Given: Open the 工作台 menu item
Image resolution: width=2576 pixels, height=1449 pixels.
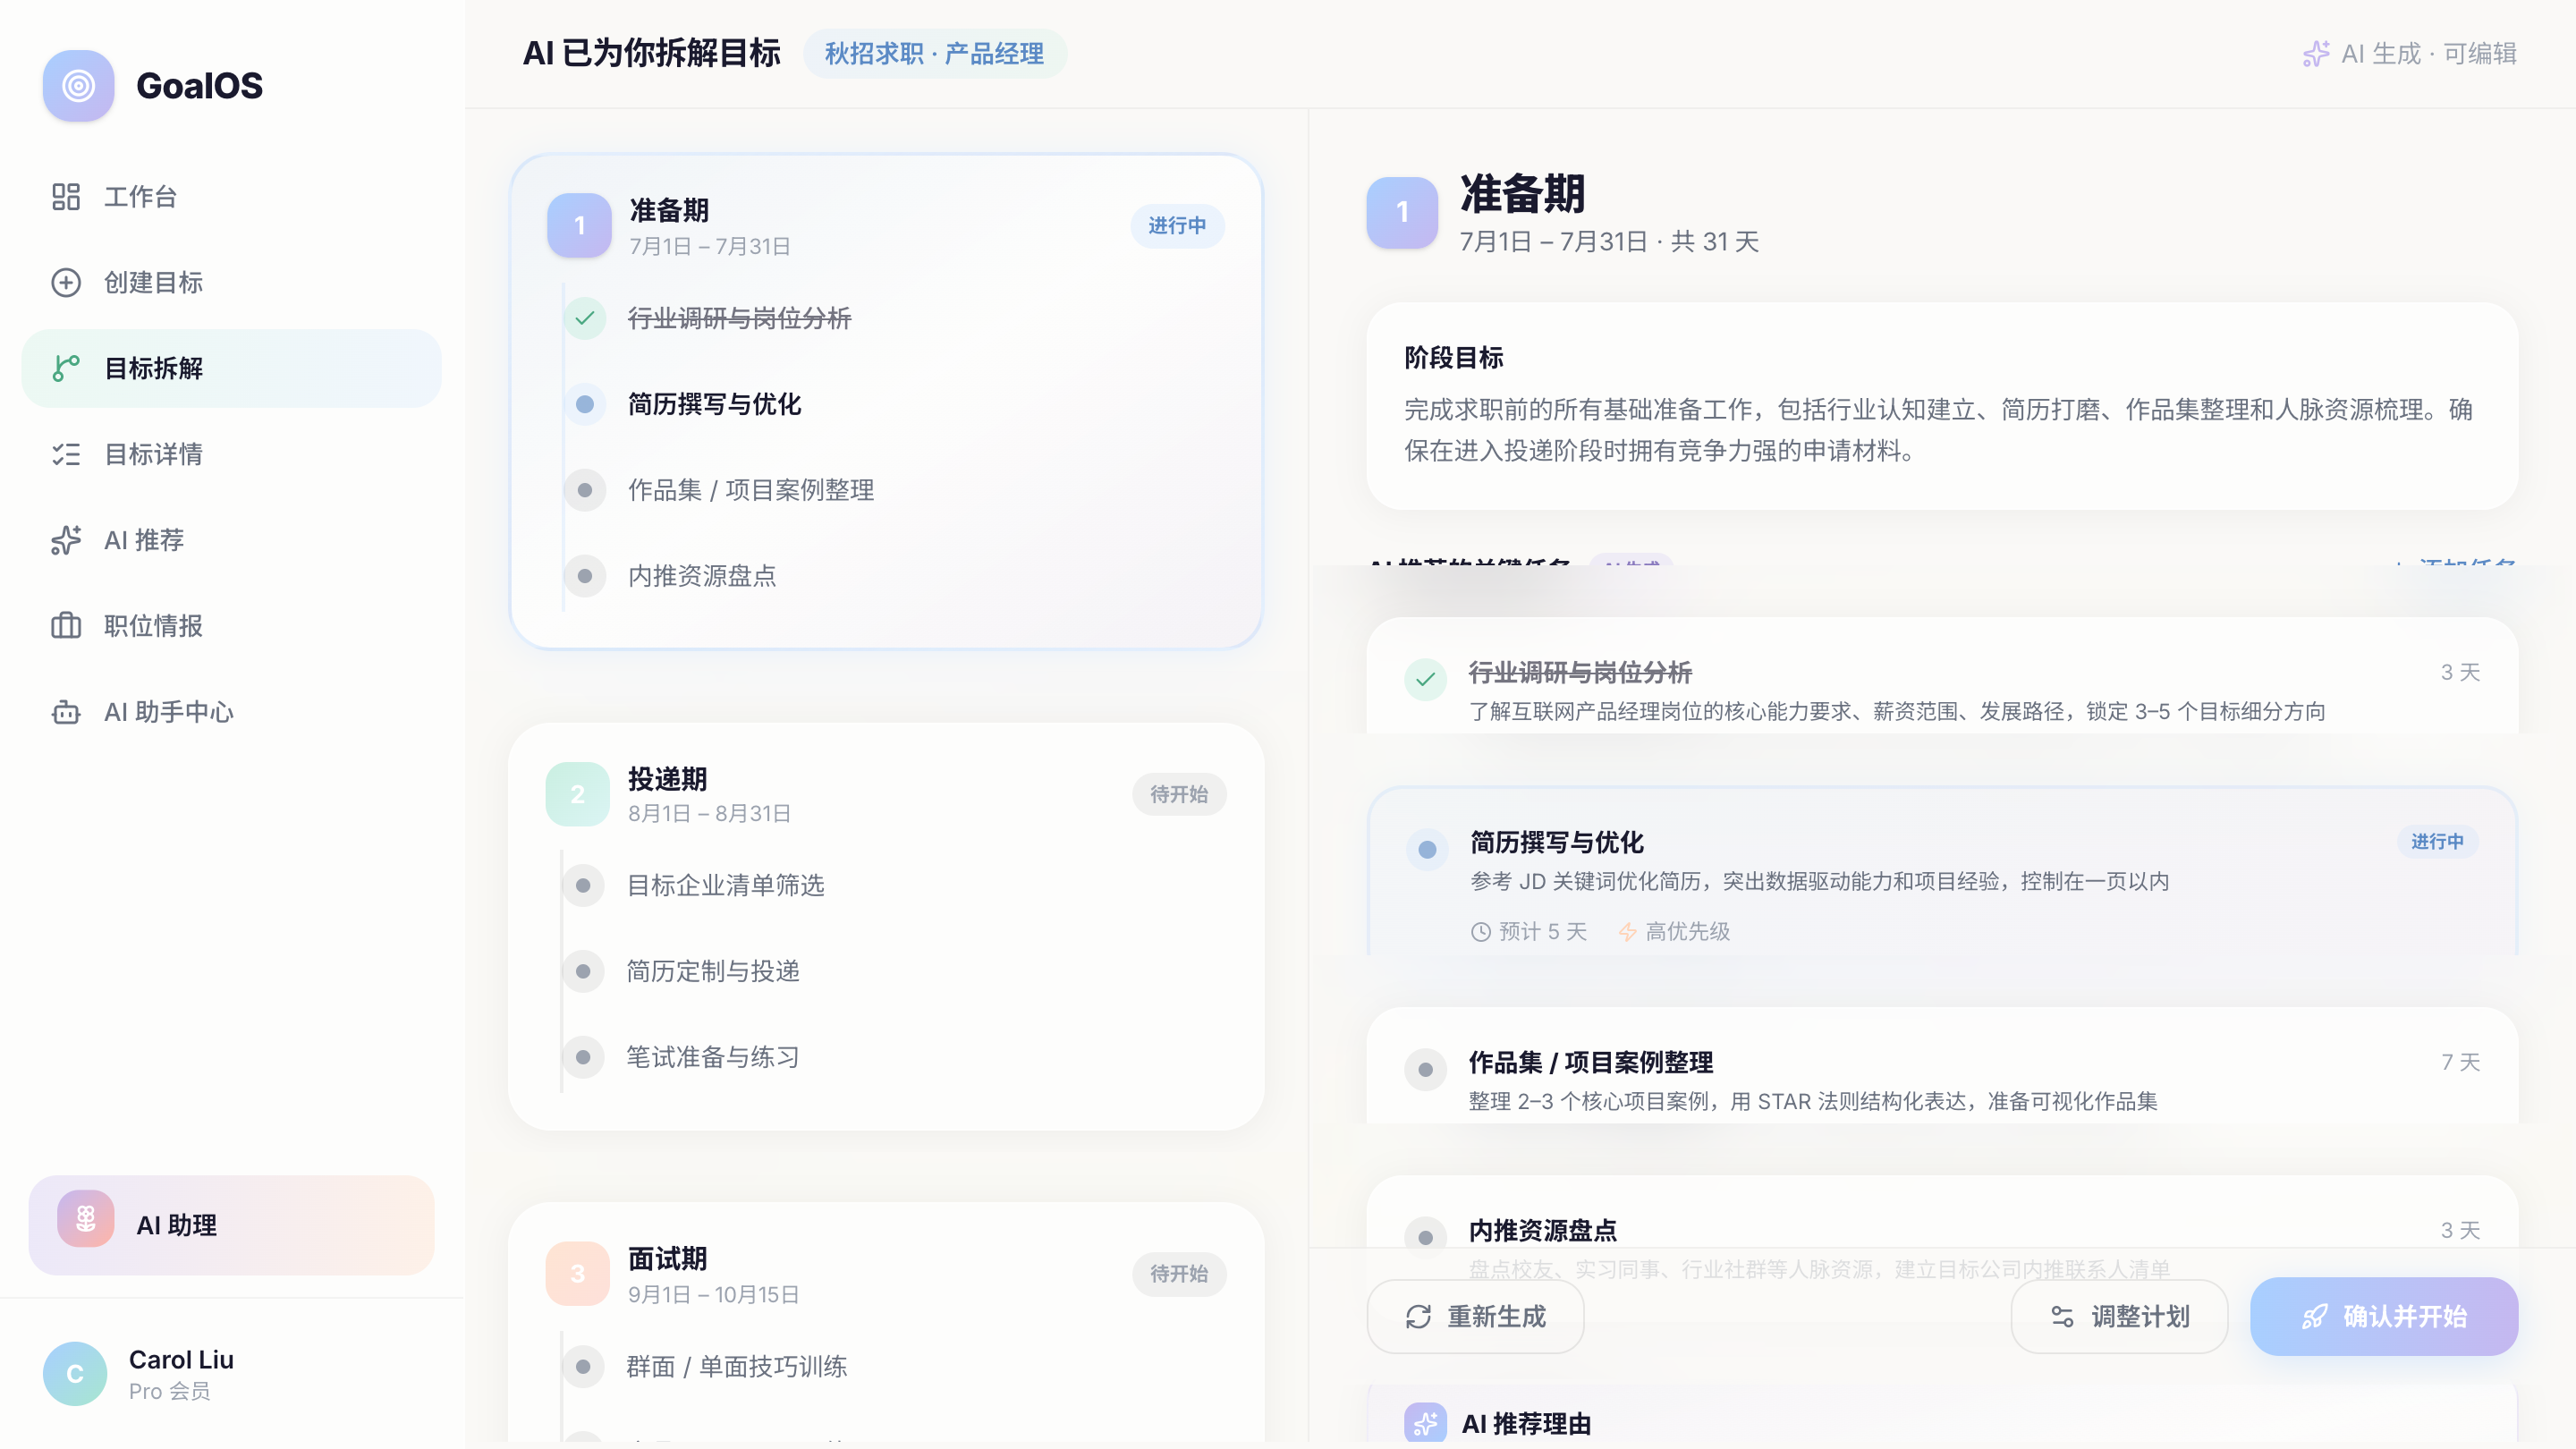Looking at the screenshot, I should pos(231,197).
